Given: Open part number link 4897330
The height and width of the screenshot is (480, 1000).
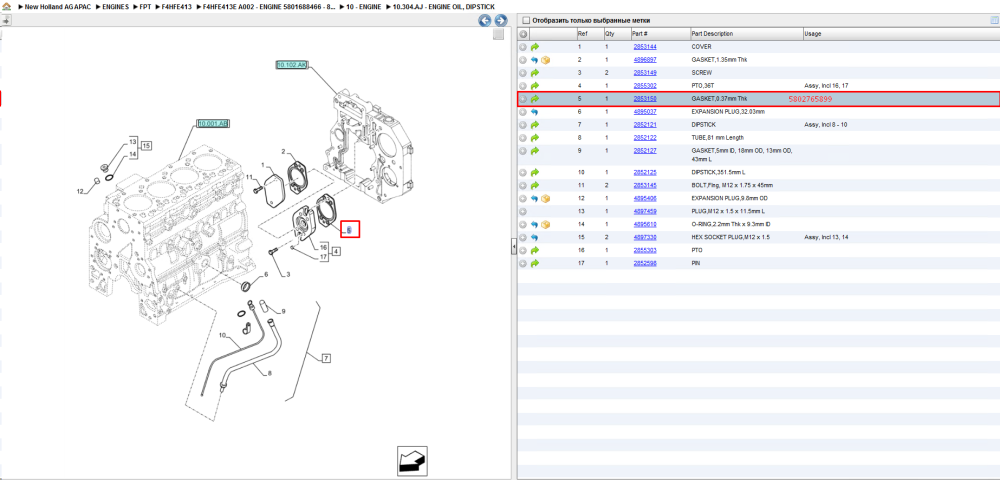Looking at the screenshot, I should [645, 237].
